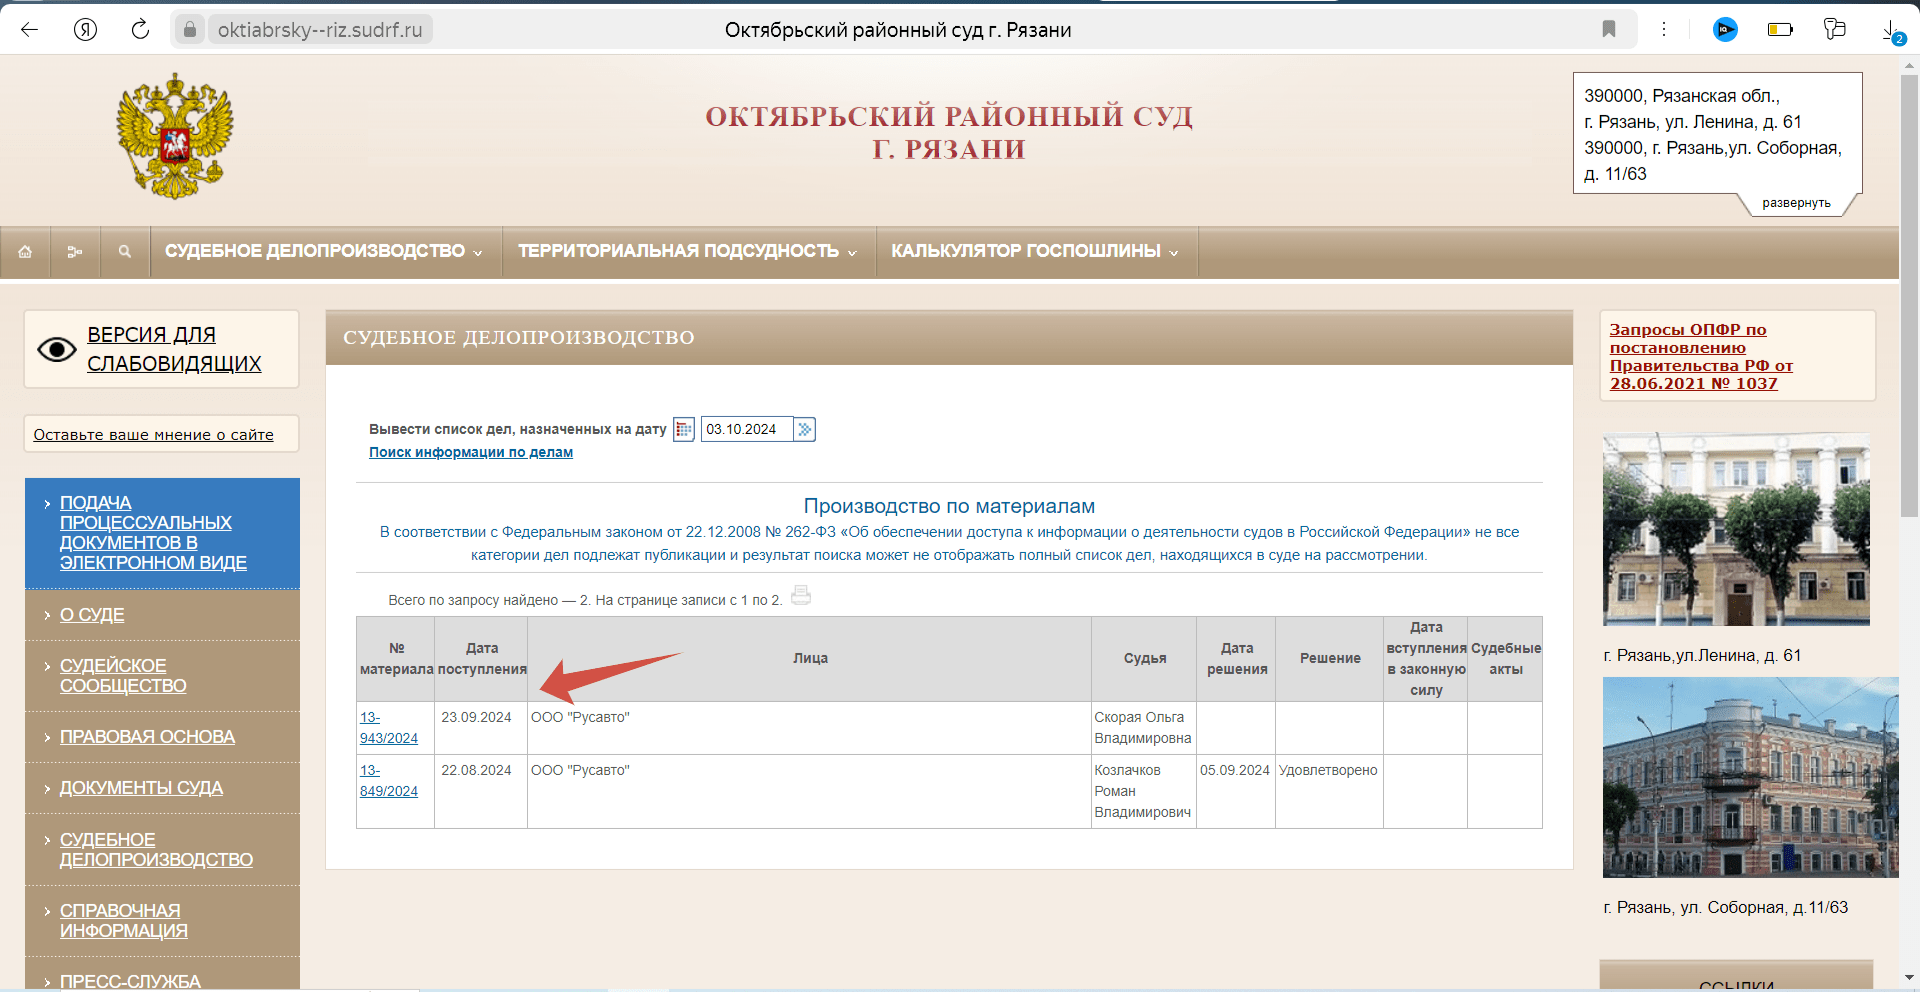The height and width of the screenshot is (992, 1920).
Task: Click the courthouse photo on Lenina street
Action: point(1736,529)
